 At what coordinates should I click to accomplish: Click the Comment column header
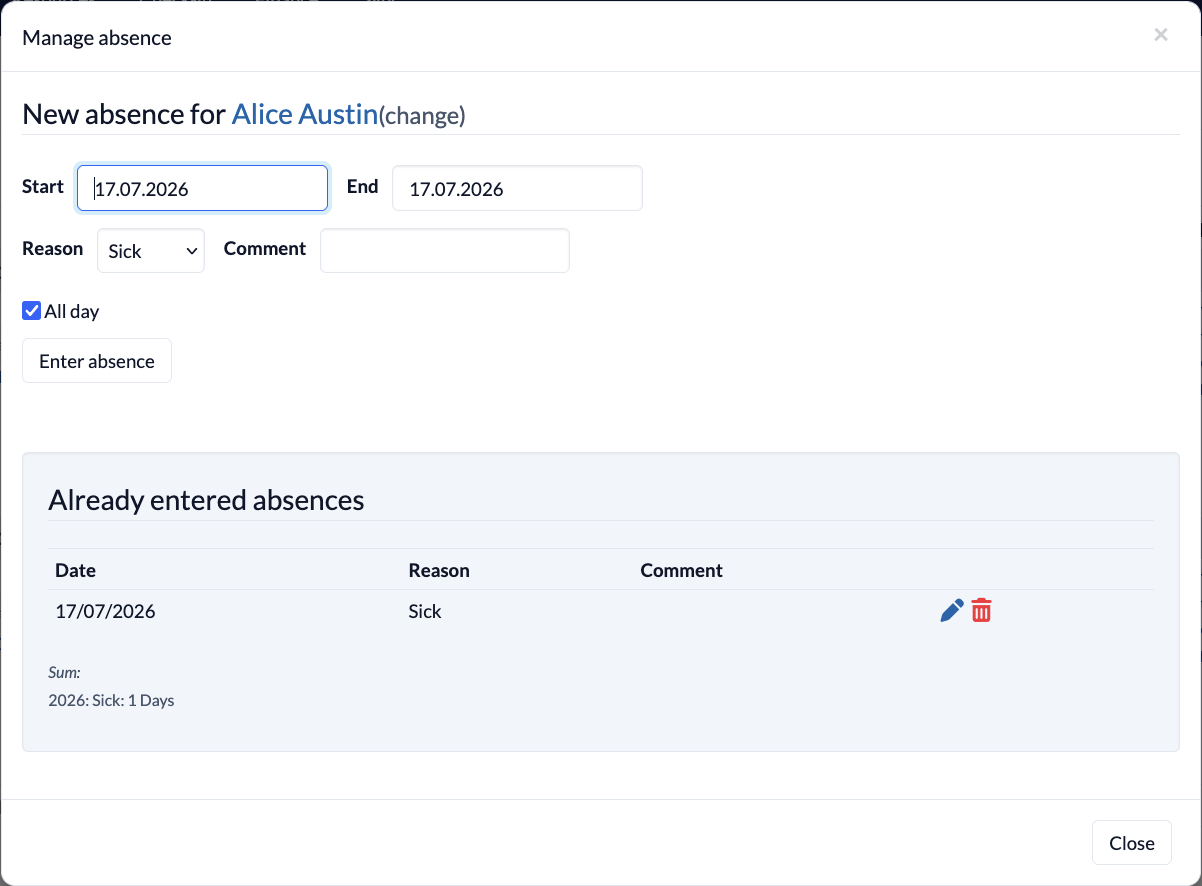682,570
